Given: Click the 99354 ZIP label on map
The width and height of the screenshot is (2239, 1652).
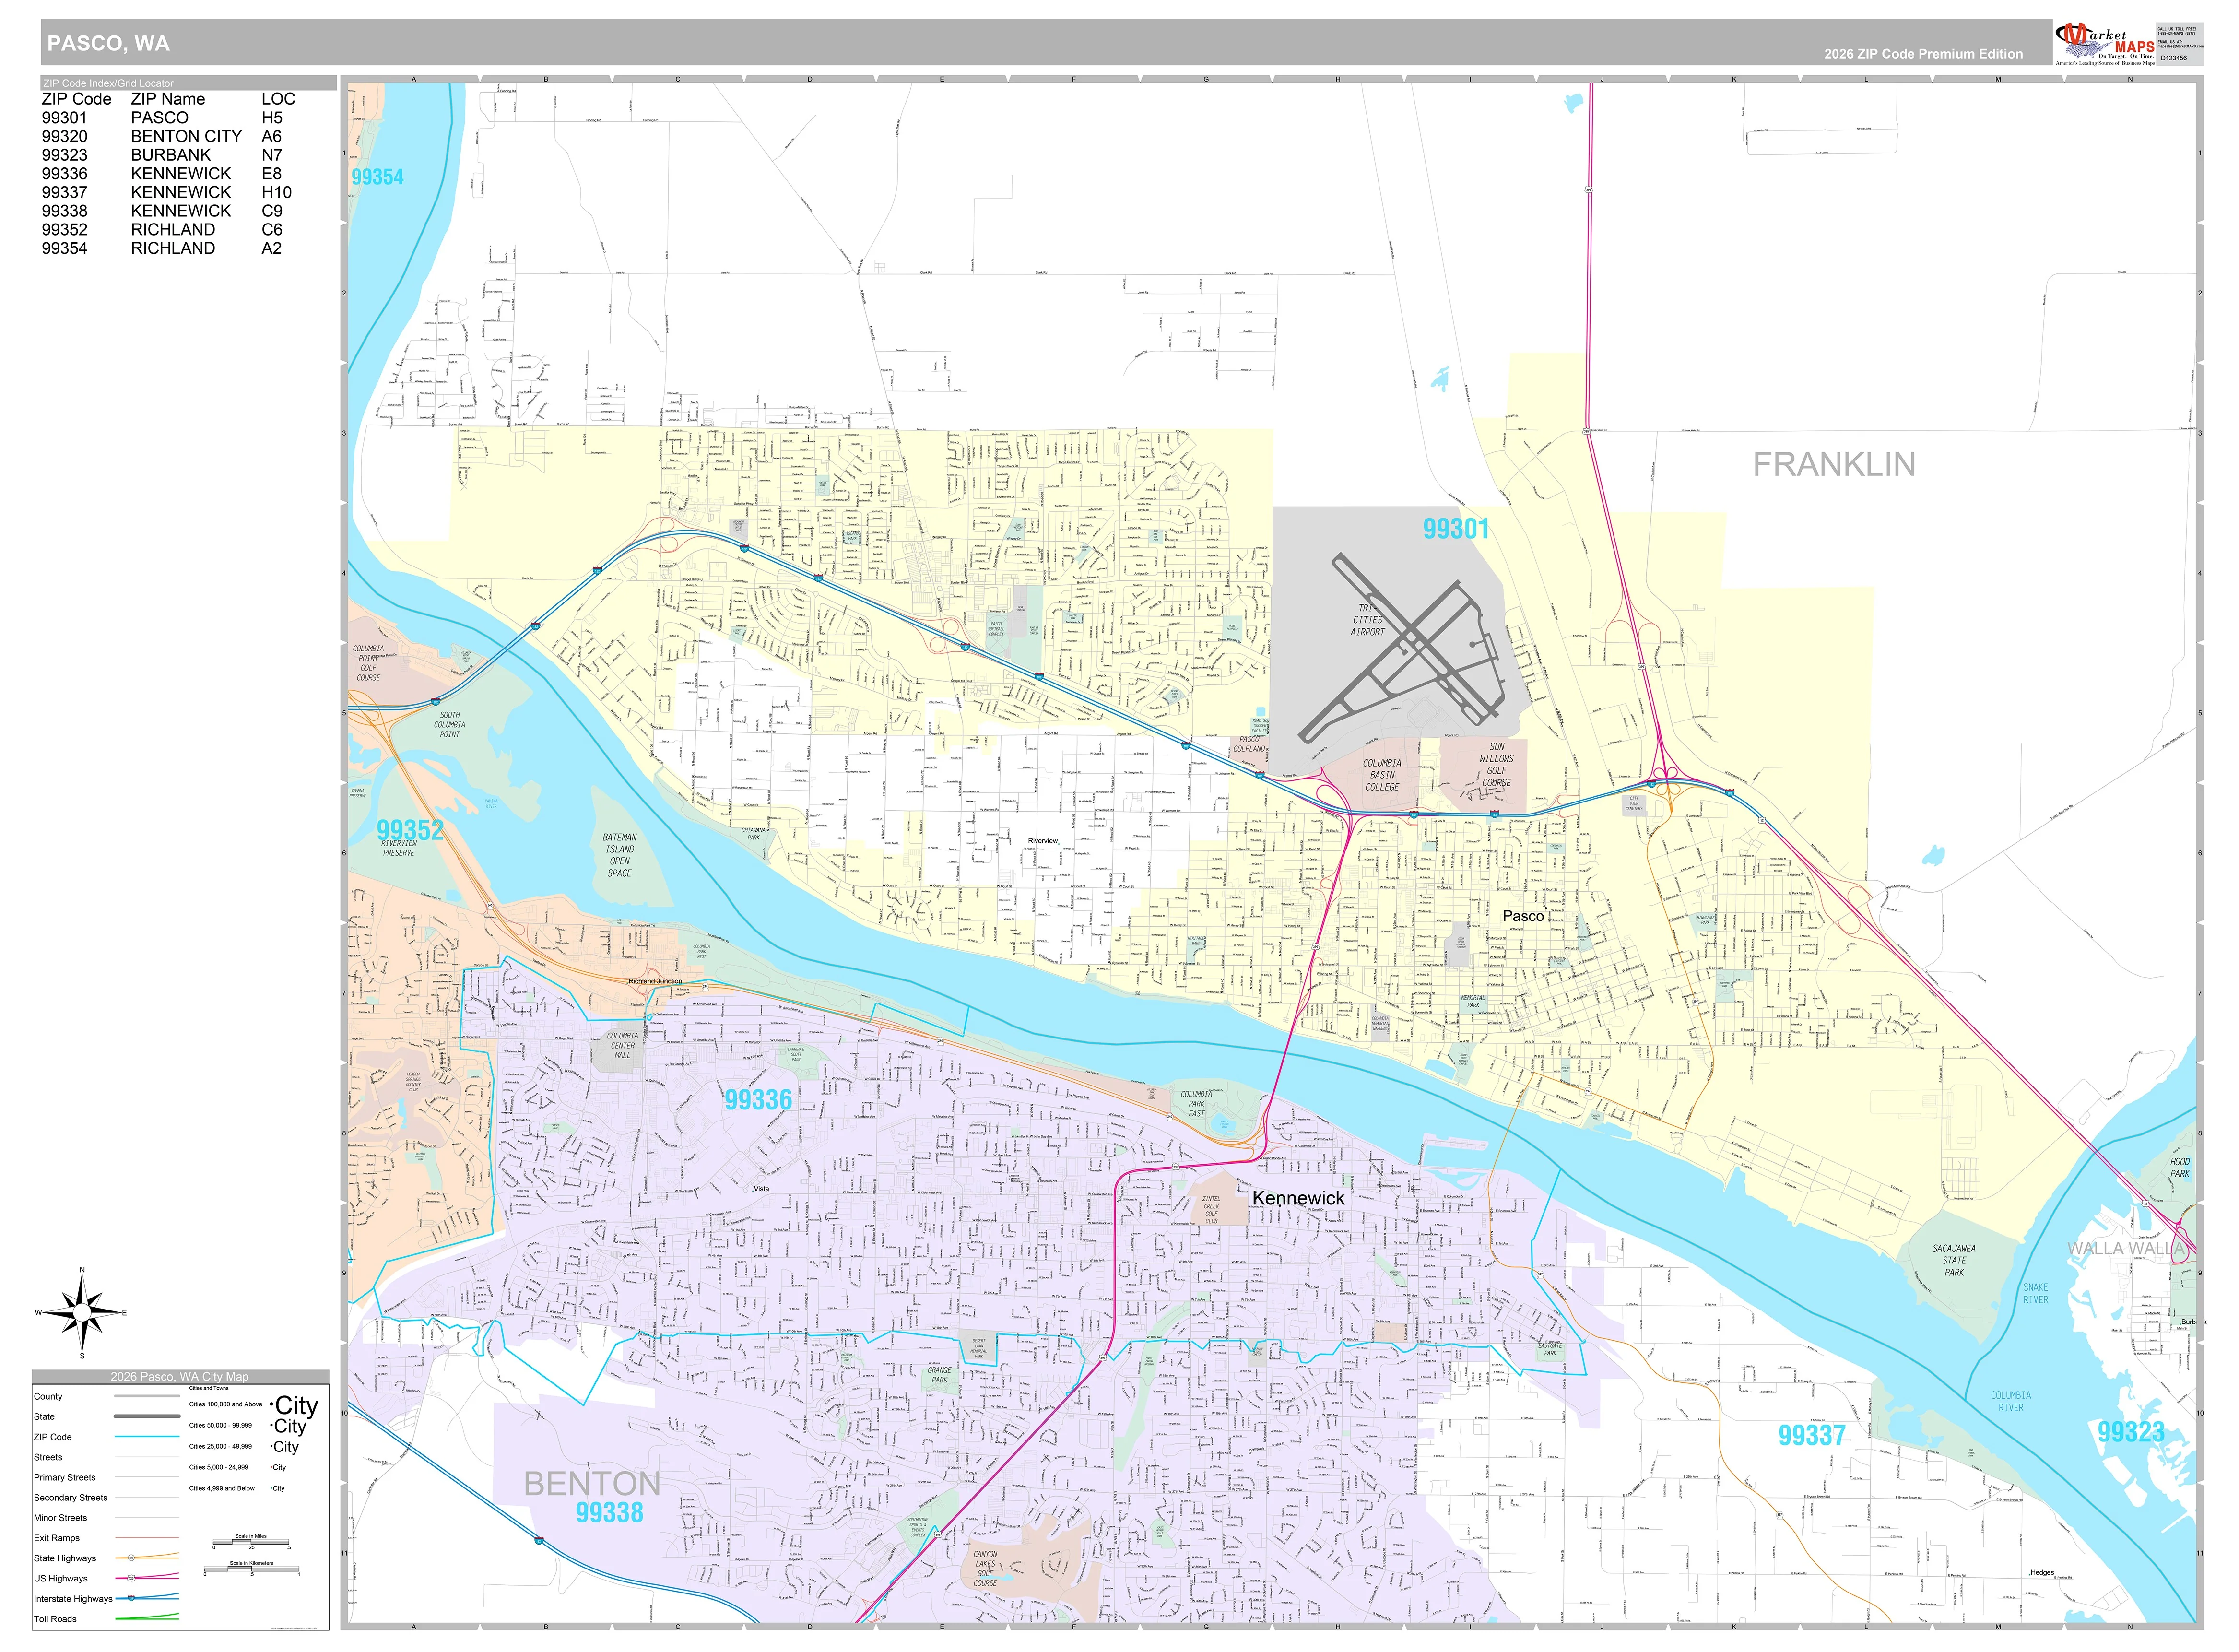Looking at the screenshot, I should (x=377, y=177).
